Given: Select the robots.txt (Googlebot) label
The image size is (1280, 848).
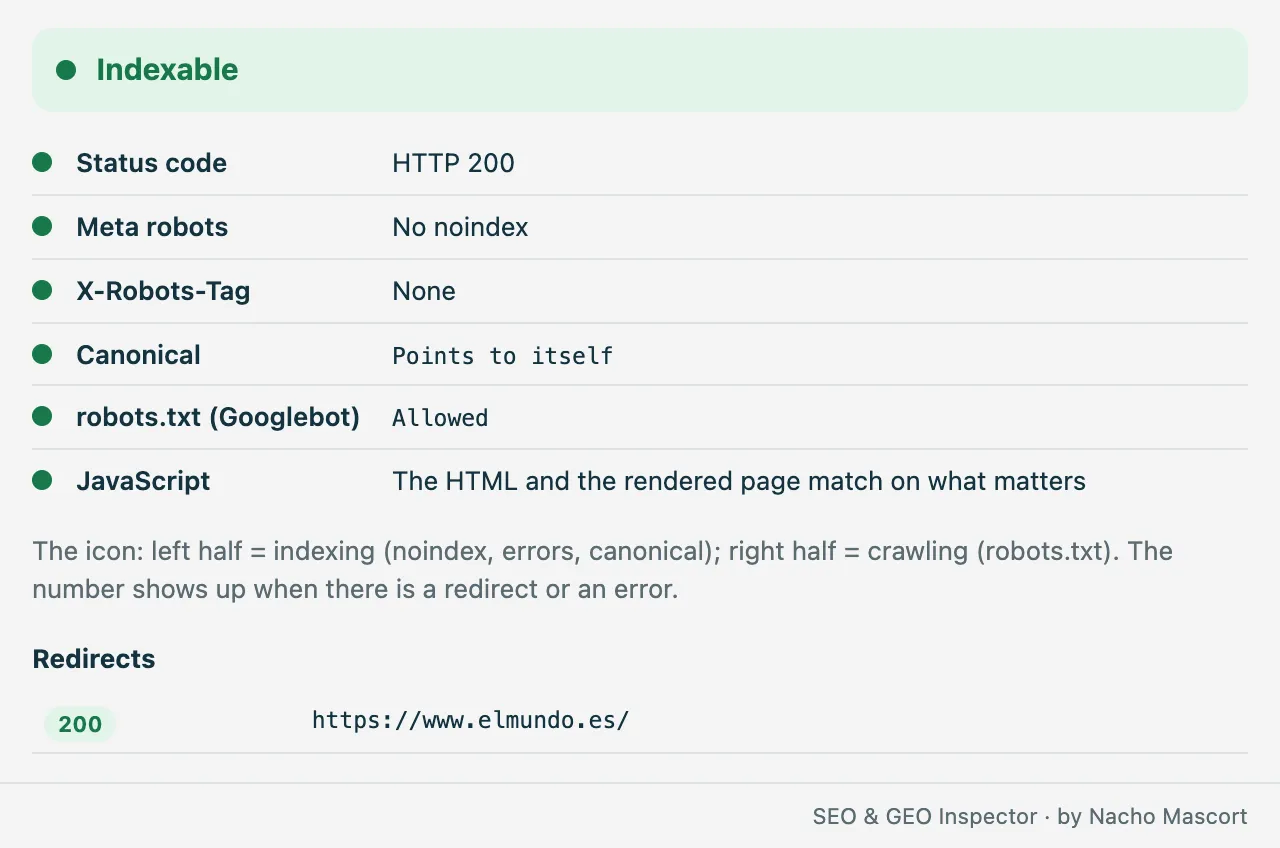Looking at the screenshot, I should tap(218, 417).
